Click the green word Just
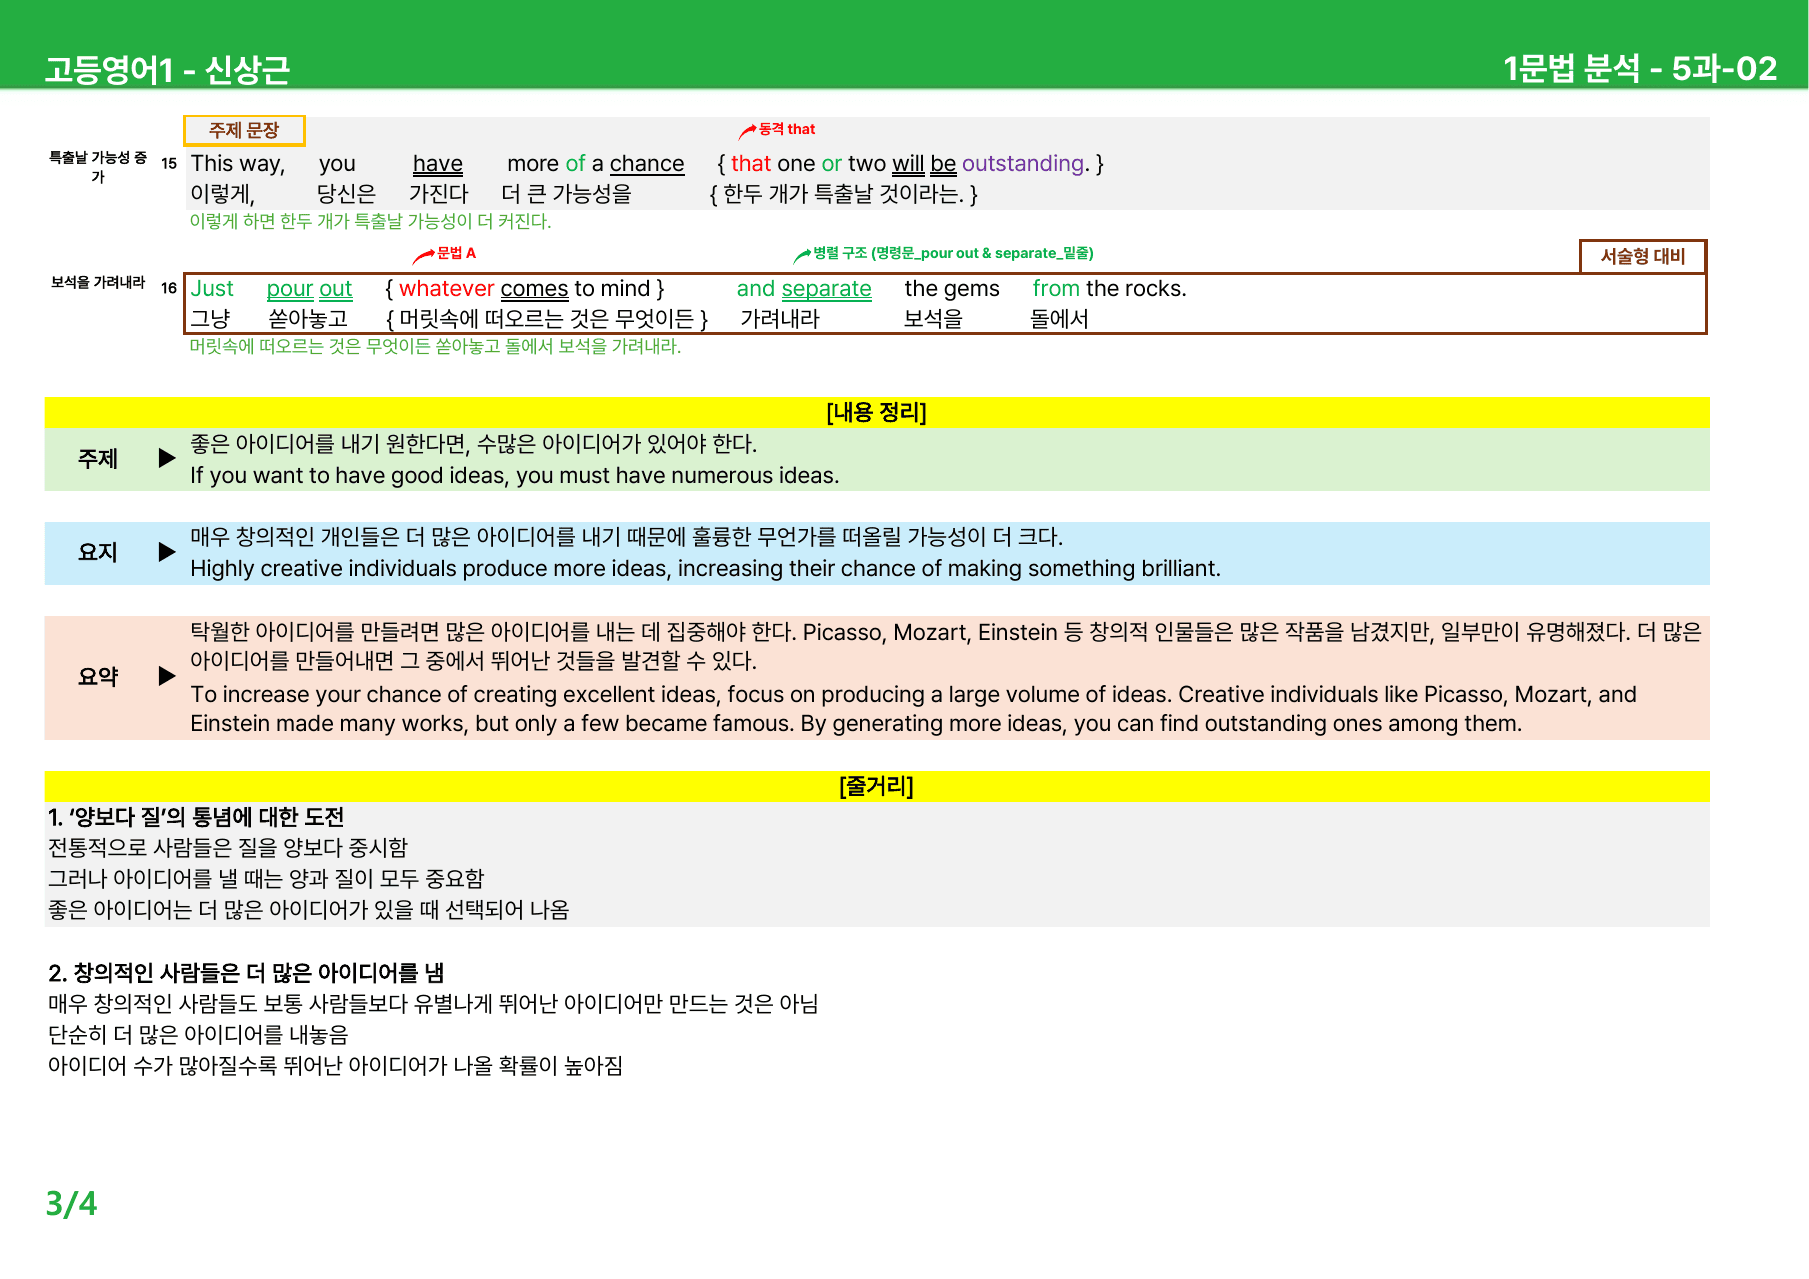Viewport: 1809px width, 1279px height. pos(212,289)
